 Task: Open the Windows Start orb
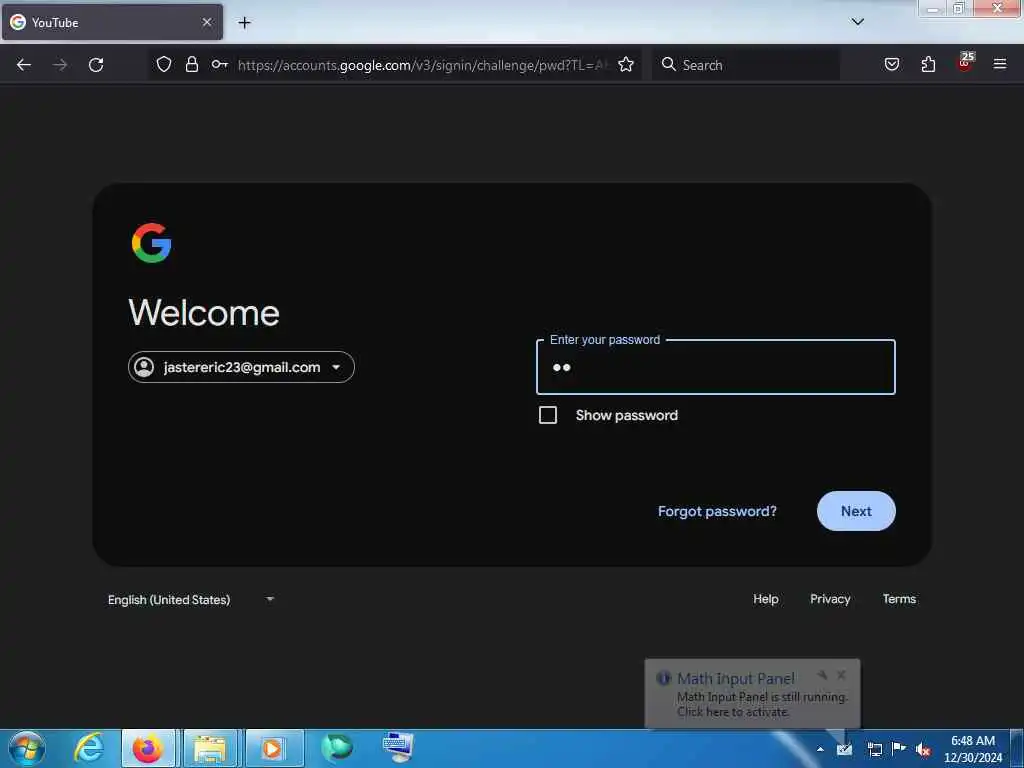point(27,748)
